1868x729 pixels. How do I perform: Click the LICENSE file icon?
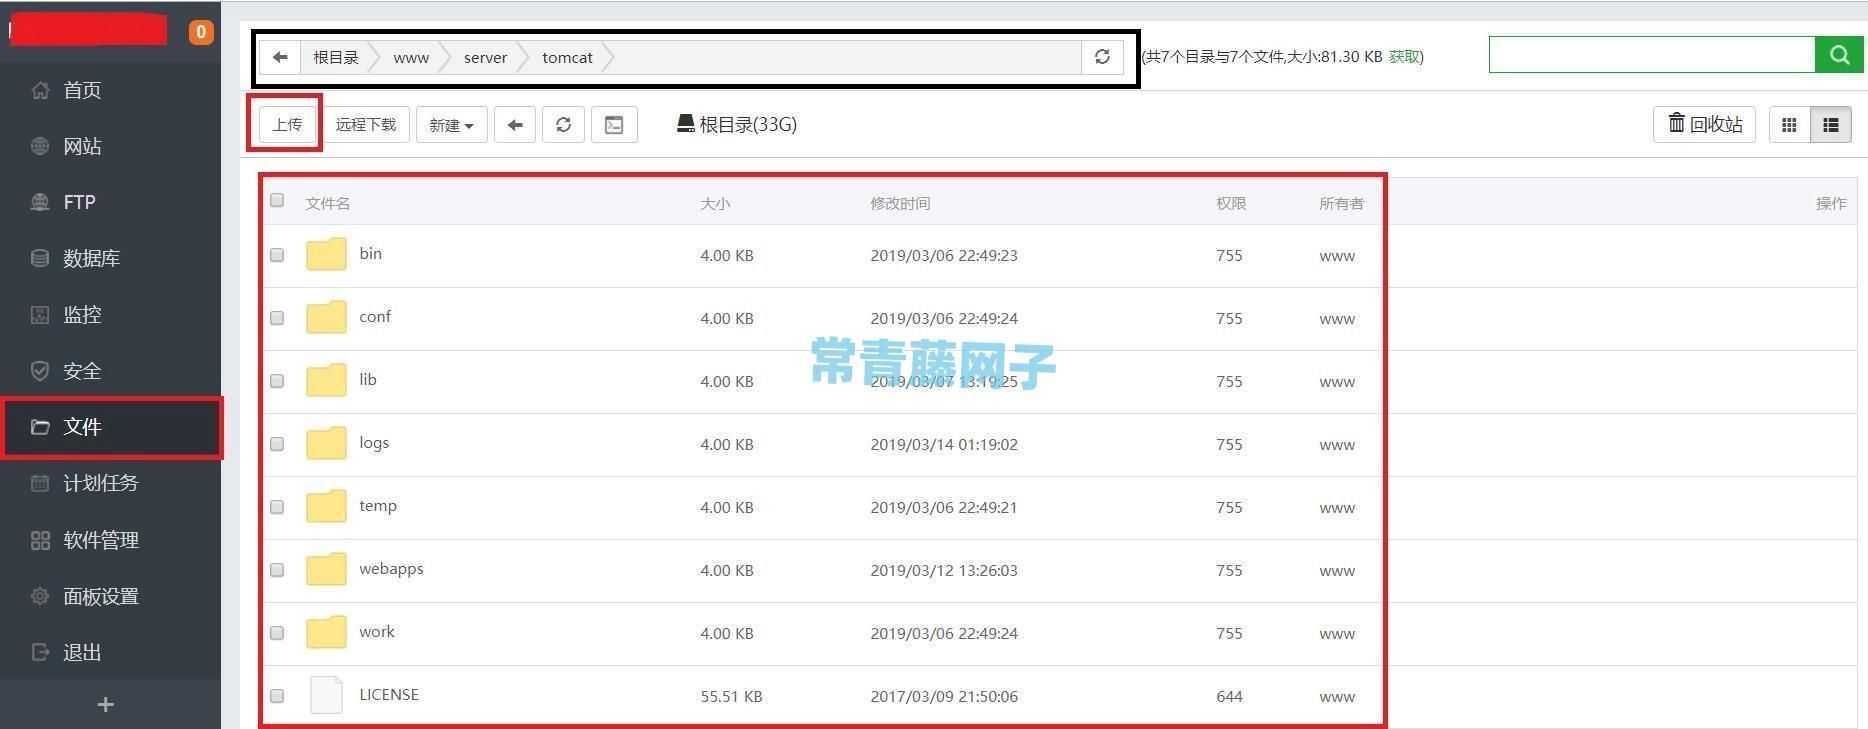pos(326,695)
